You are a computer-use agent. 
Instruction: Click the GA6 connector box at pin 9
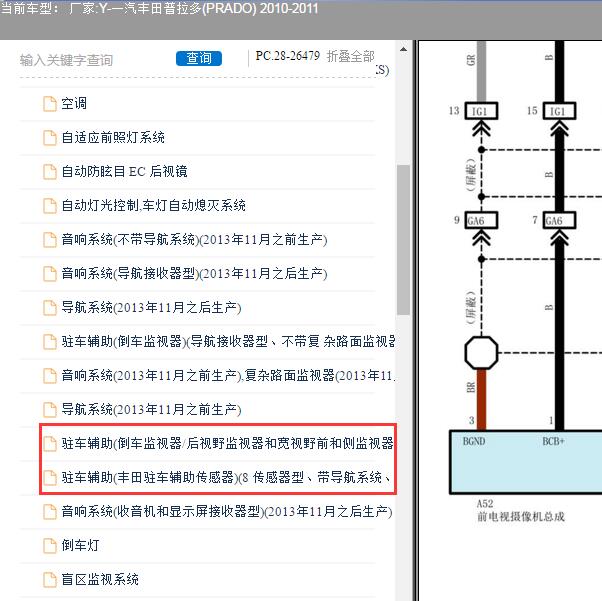481,220
